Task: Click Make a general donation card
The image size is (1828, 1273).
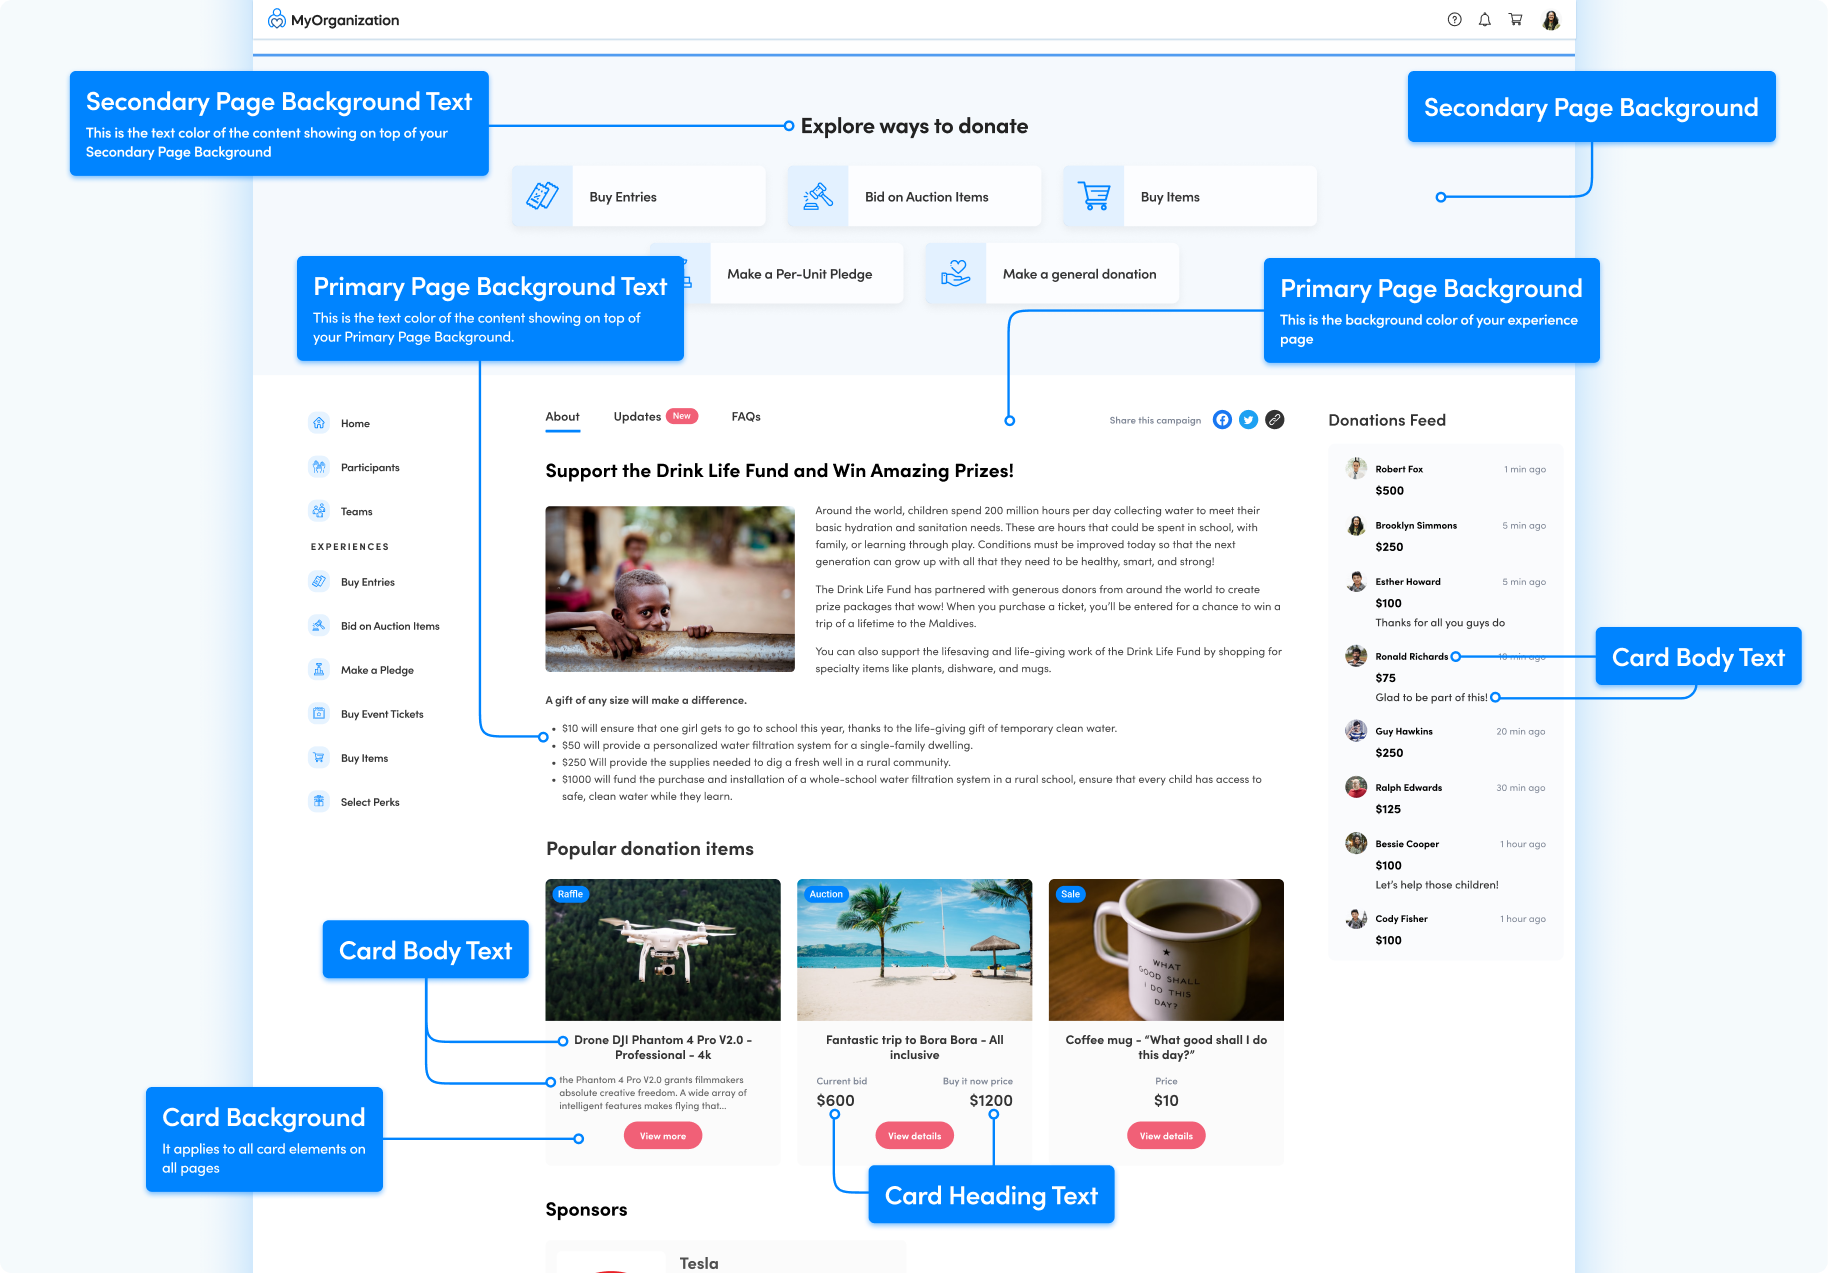Action: 1052,273
